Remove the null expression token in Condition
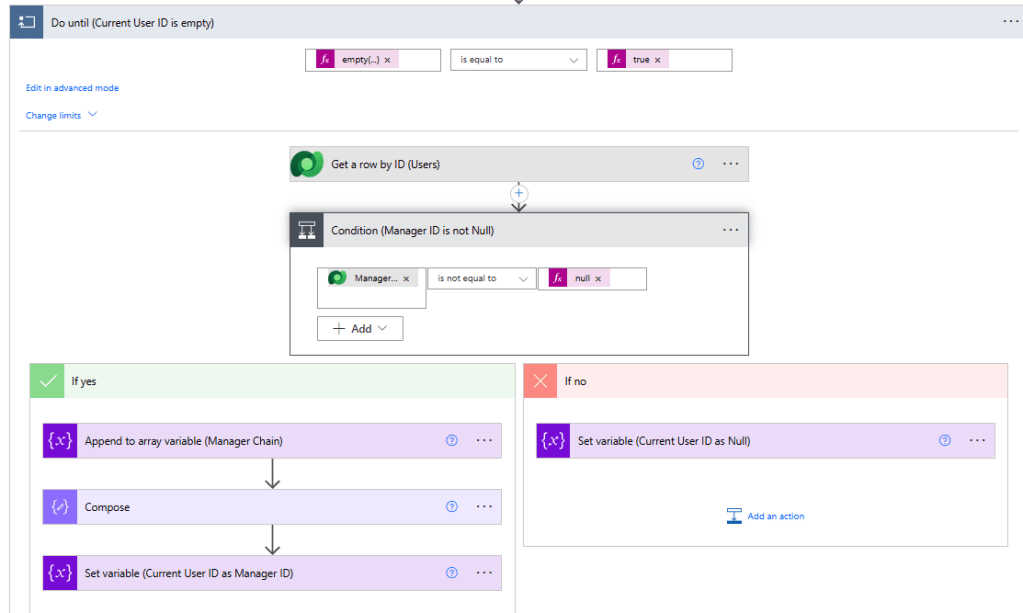The height and width of the screenshot is (613, 1023). tap(598, 279)
